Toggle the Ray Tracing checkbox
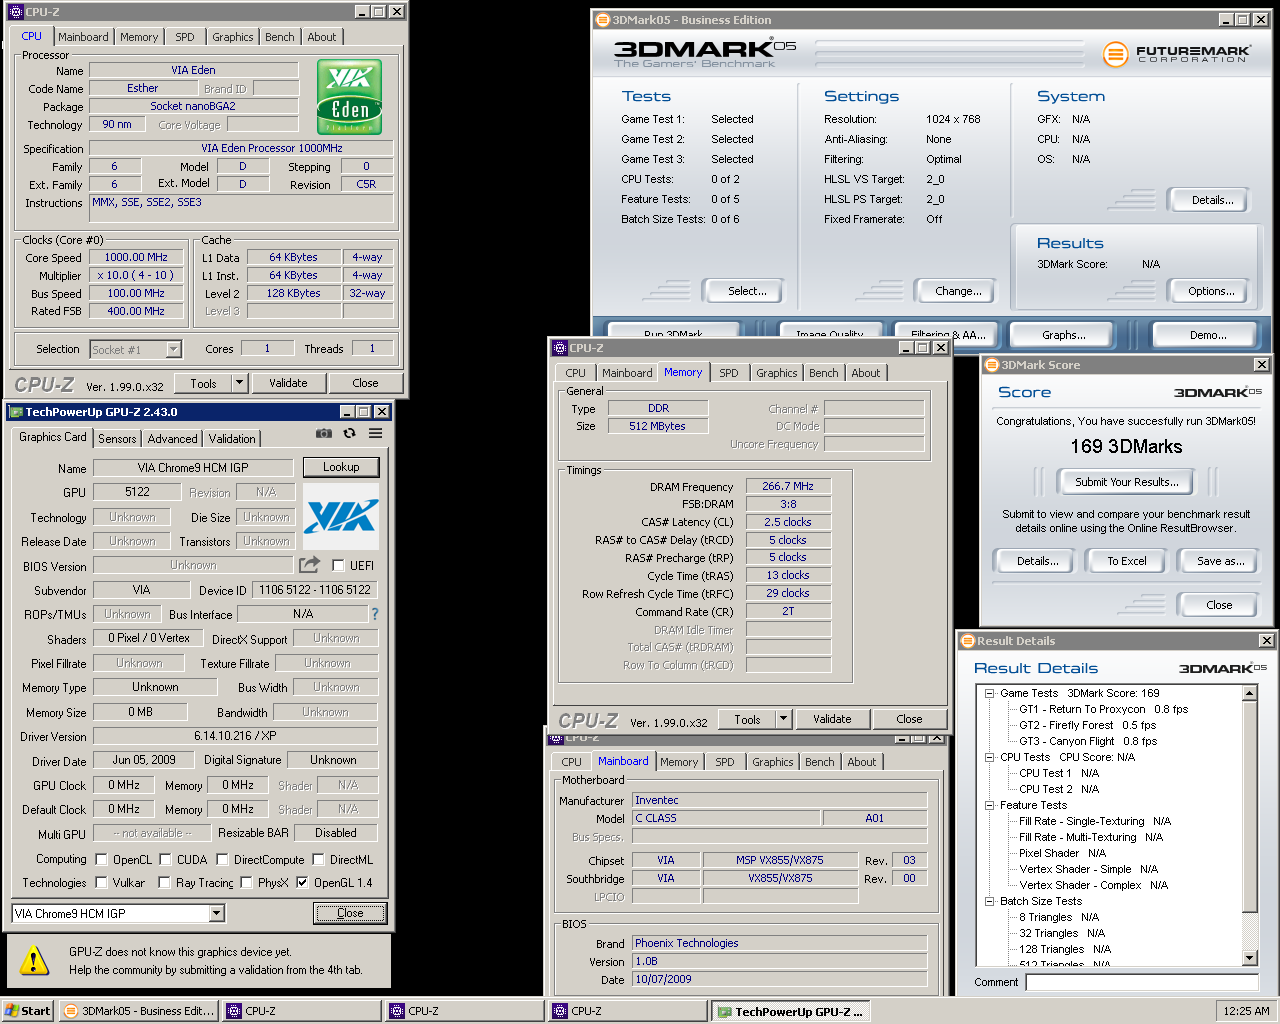 (x=164, y=882)
